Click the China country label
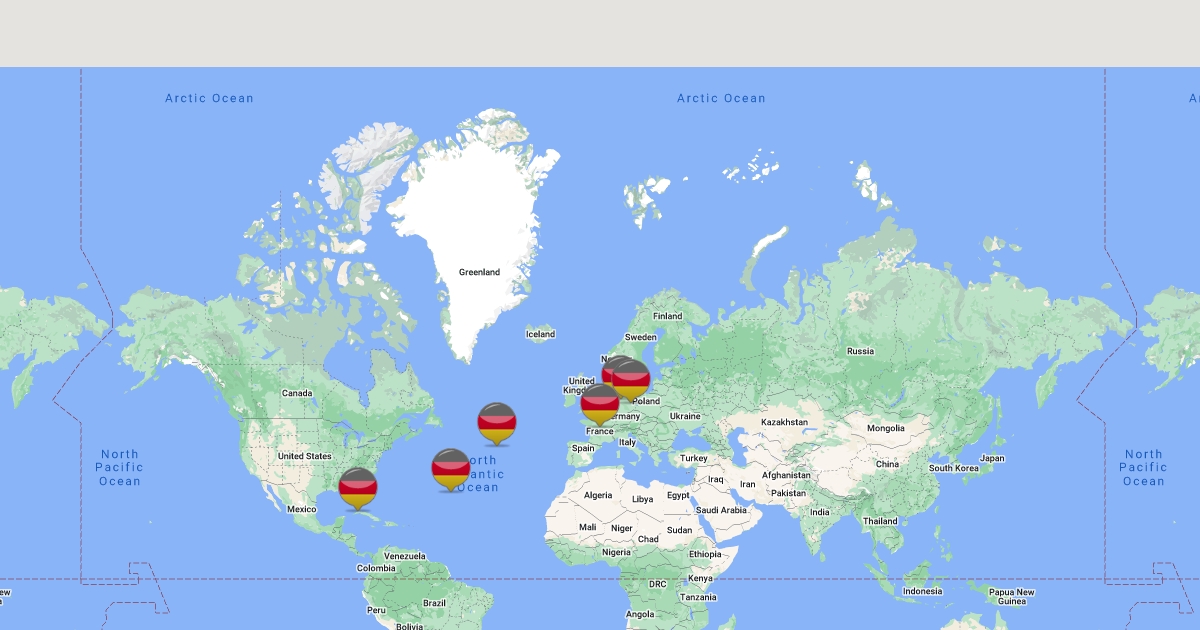The width and height of the screenshot is (1200, 630). point(887,464)
